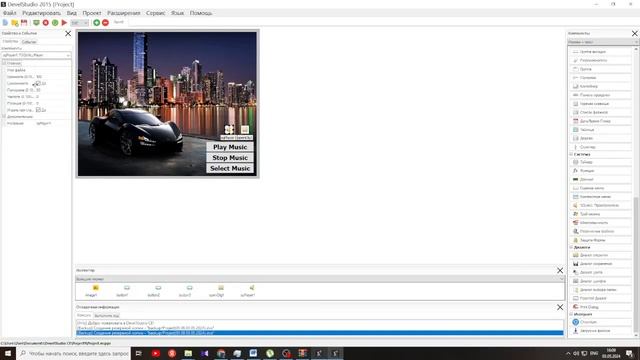The height and width of the screenshot is (360, 640).
Task: Collapse the Дополнительно property group
Action: tap(4, 117)
